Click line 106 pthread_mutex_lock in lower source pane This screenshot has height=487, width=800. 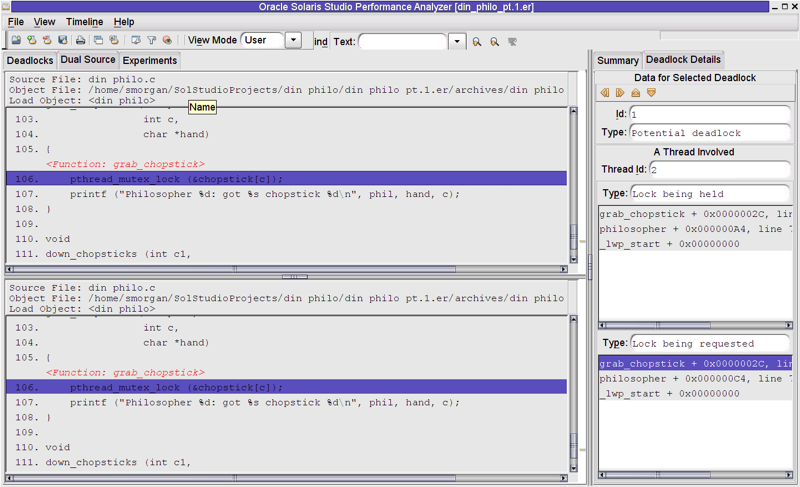tap(287, 388)
